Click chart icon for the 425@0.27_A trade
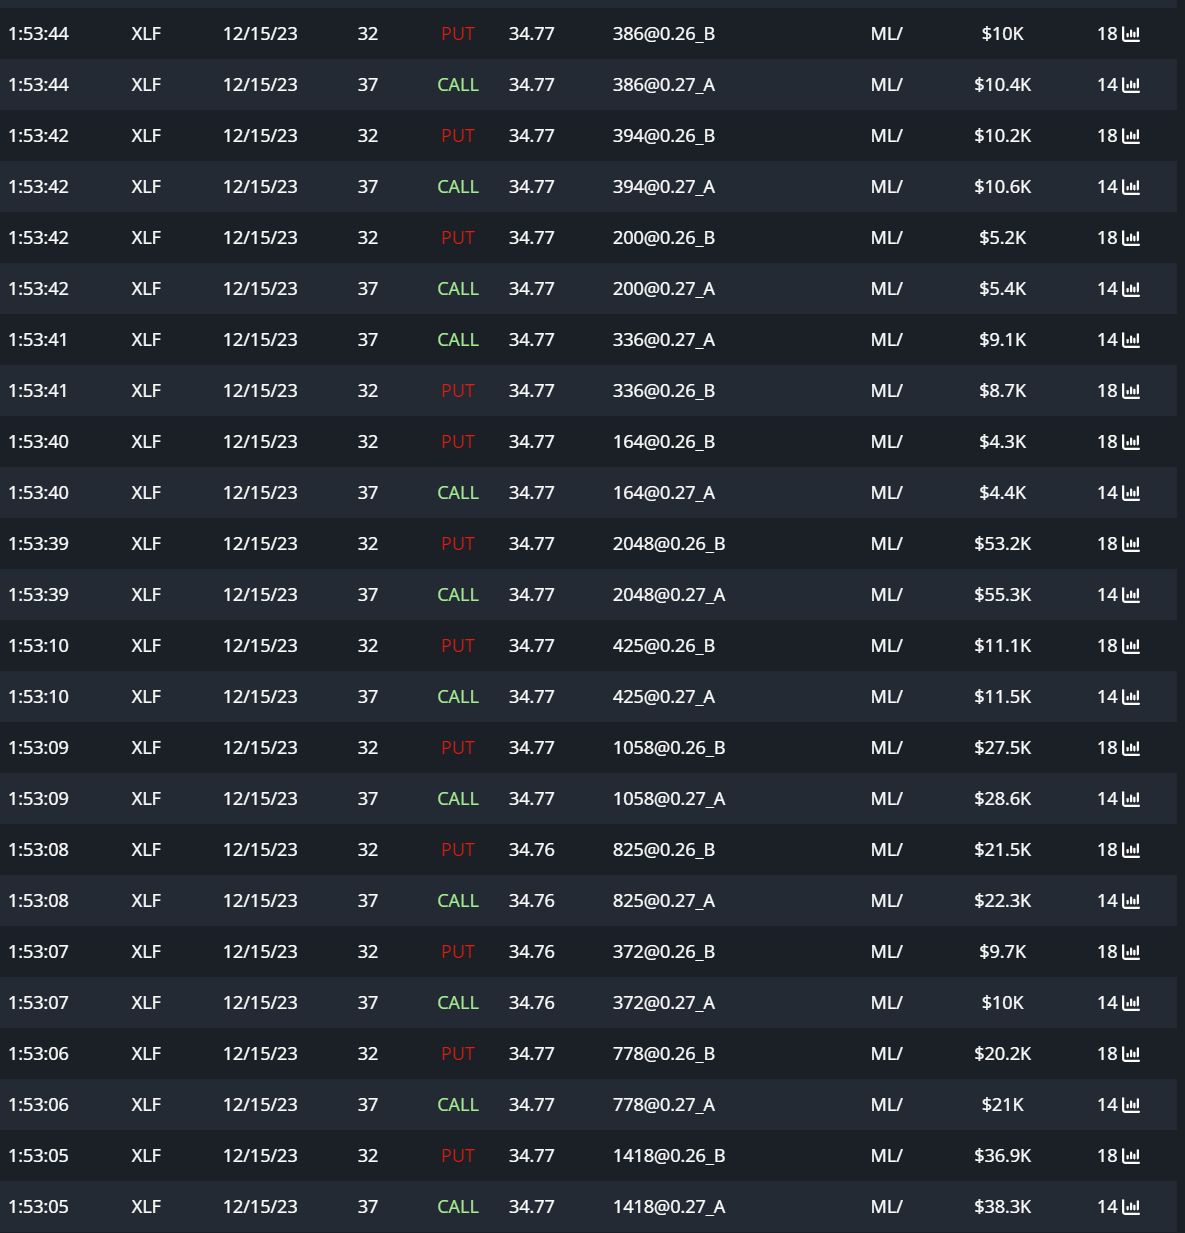The height and width of the screenshot is (1233, 1185). click(x=1131, y=697)
